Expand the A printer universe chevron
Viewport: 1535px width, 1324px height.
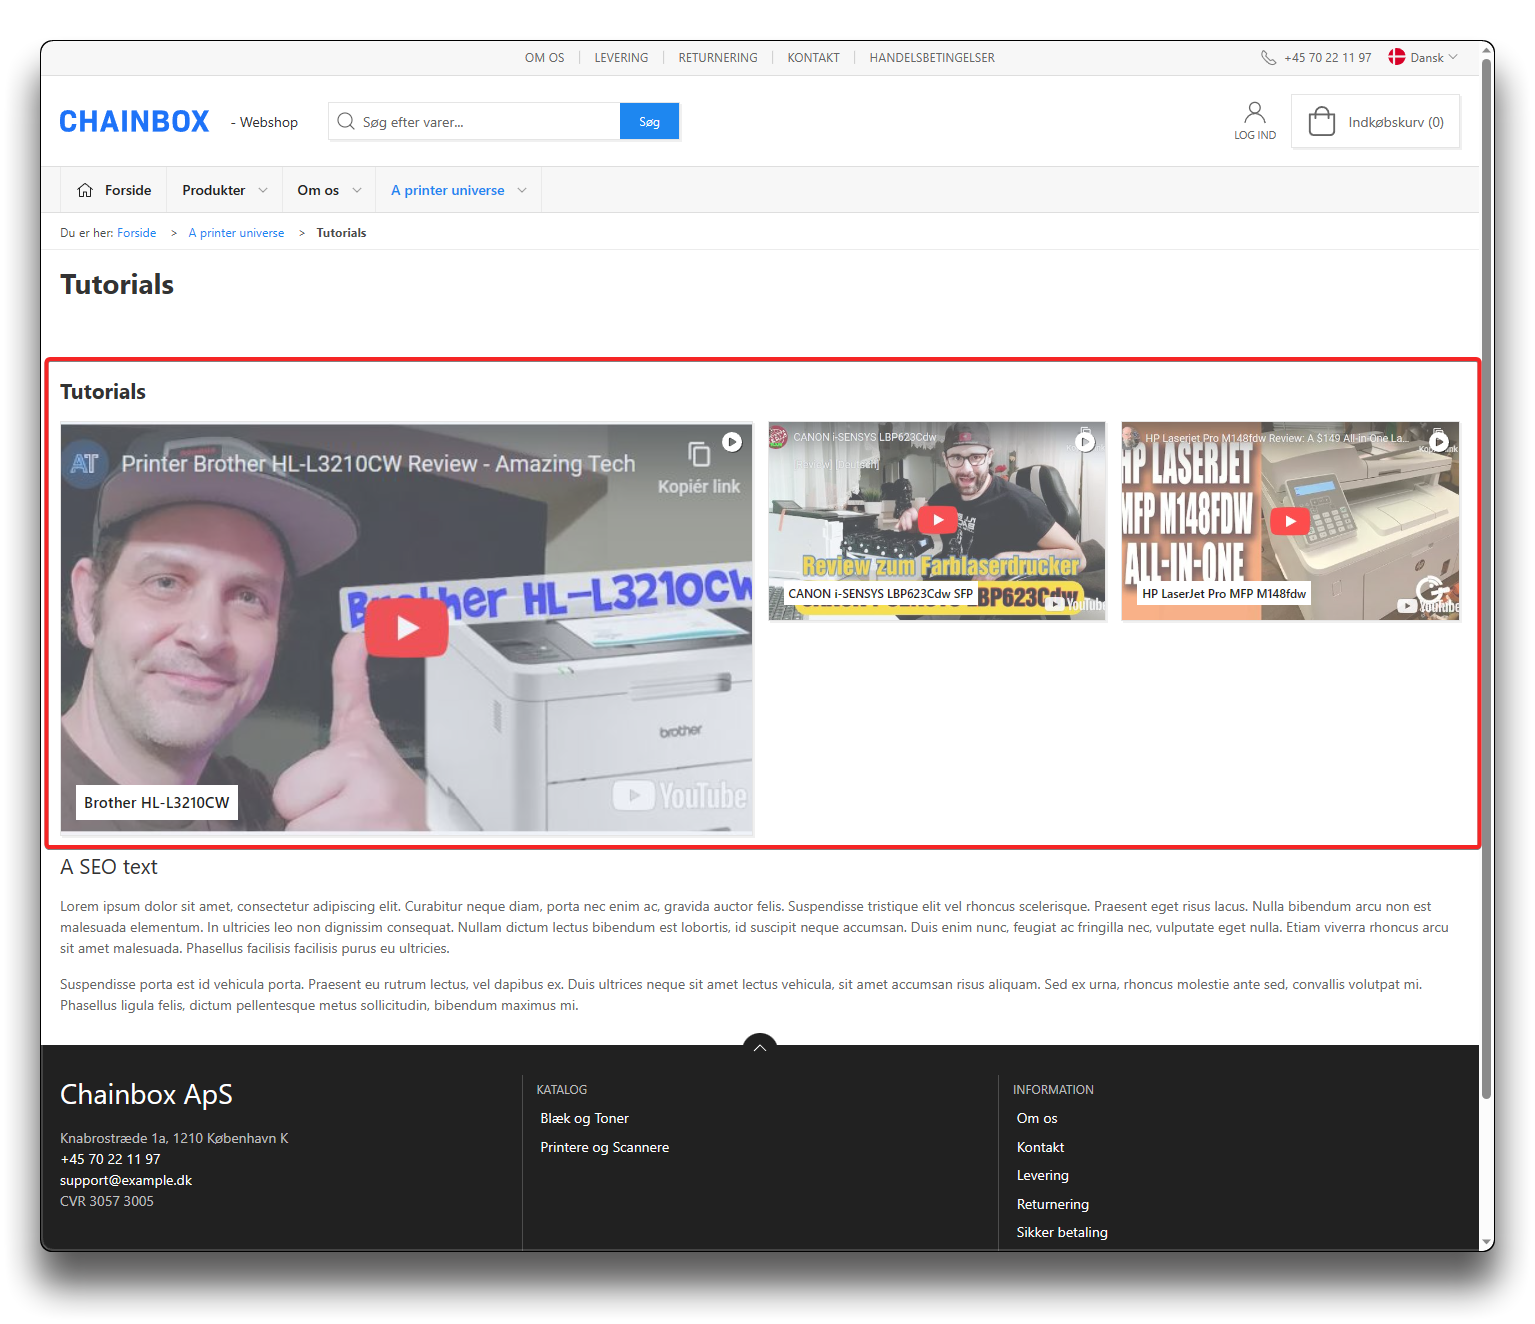pyautogui.click(x=522, y=190)
